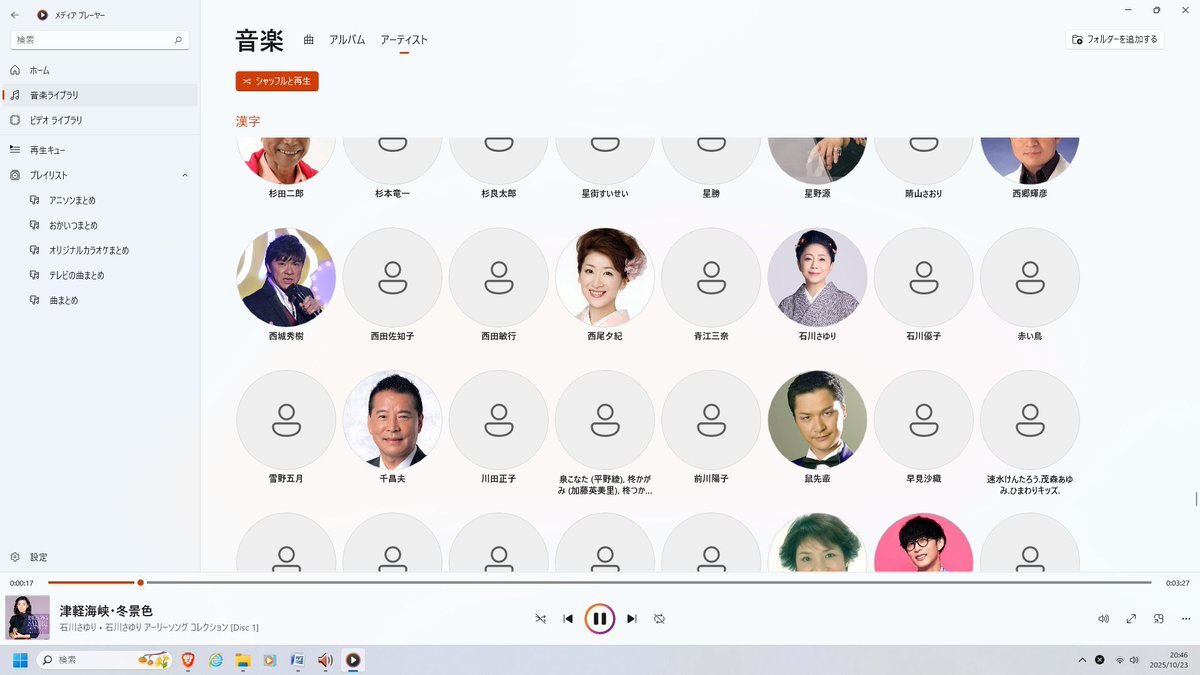Click the search magnifier icon in sidebar
The image size is (1200, 675).
[179, 40]
